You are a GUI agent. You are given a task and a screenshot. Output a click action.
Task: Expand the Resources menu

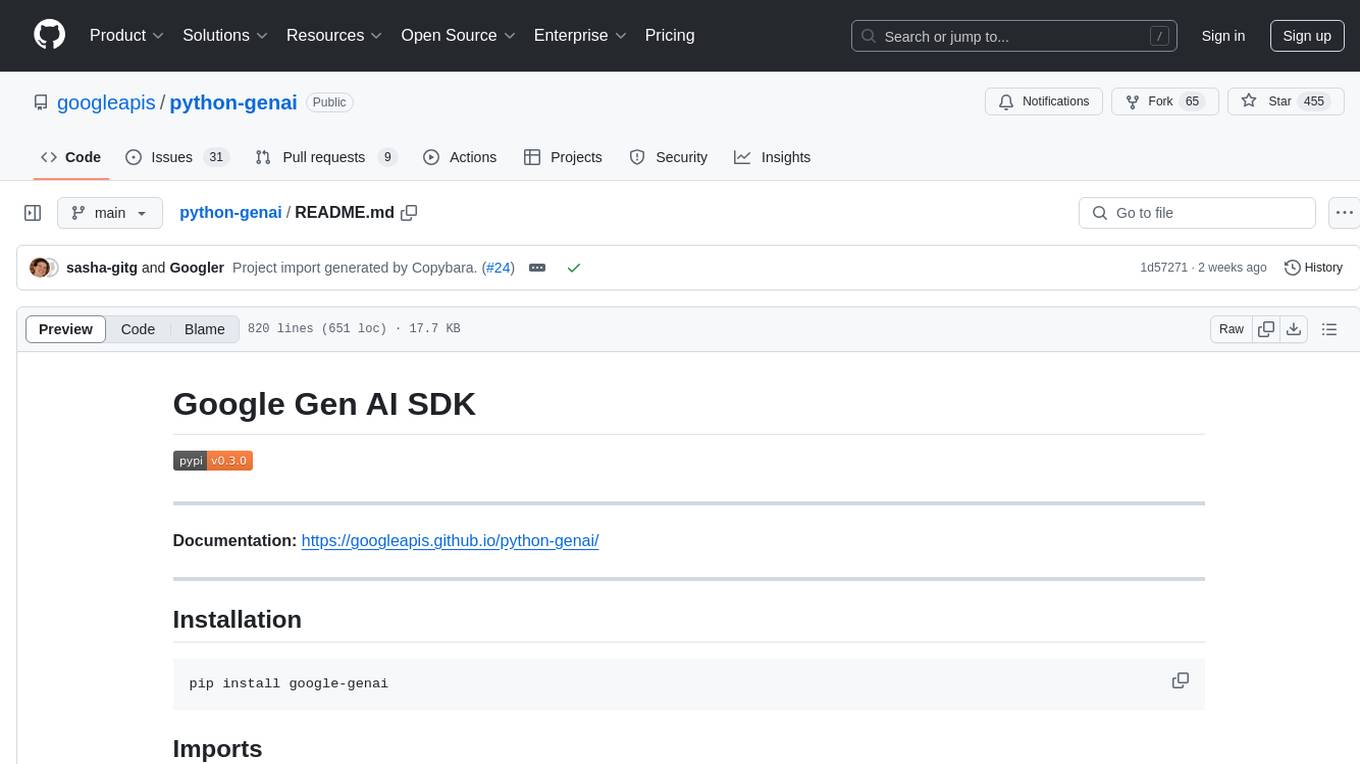[x=335, y=35]
